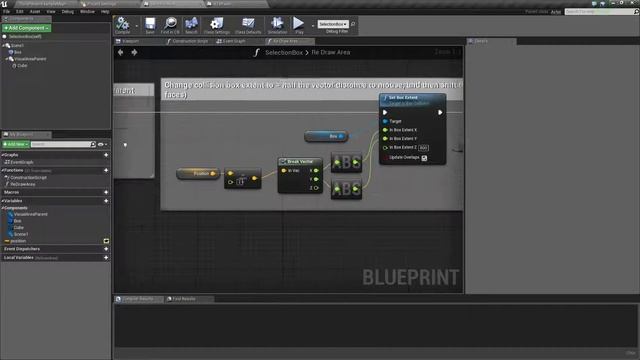This screenshot has width=640, height=360.
Task: Add a new Graph with plus icon
Action: pyautogui.click(x=106, y=155)
